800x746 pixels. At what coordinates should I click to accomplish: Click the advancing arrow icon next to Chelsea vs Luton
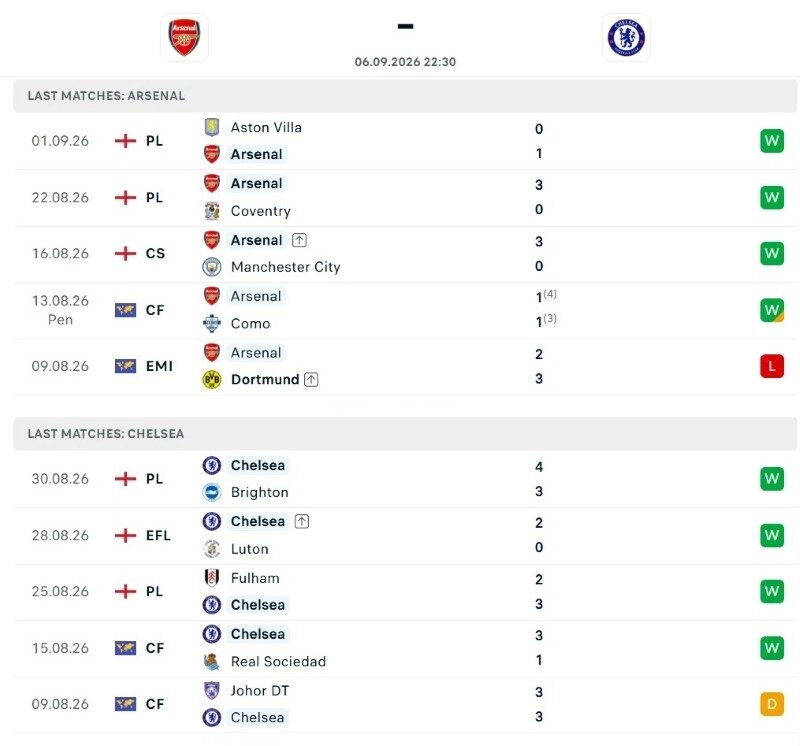click(302, 521)
